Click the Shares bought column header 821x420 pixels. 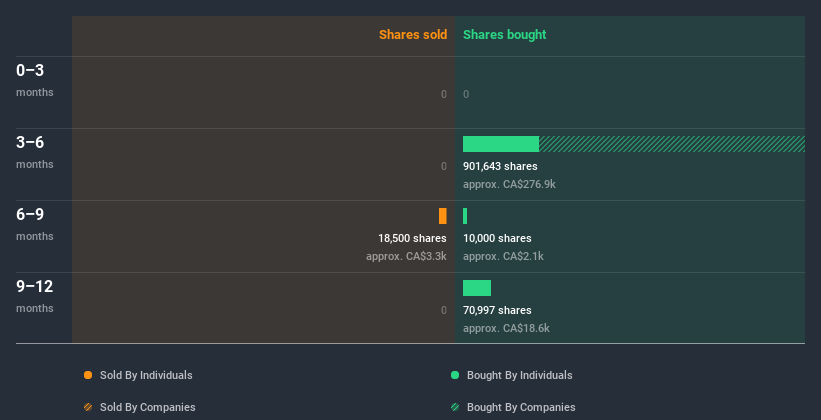[505, 35]
